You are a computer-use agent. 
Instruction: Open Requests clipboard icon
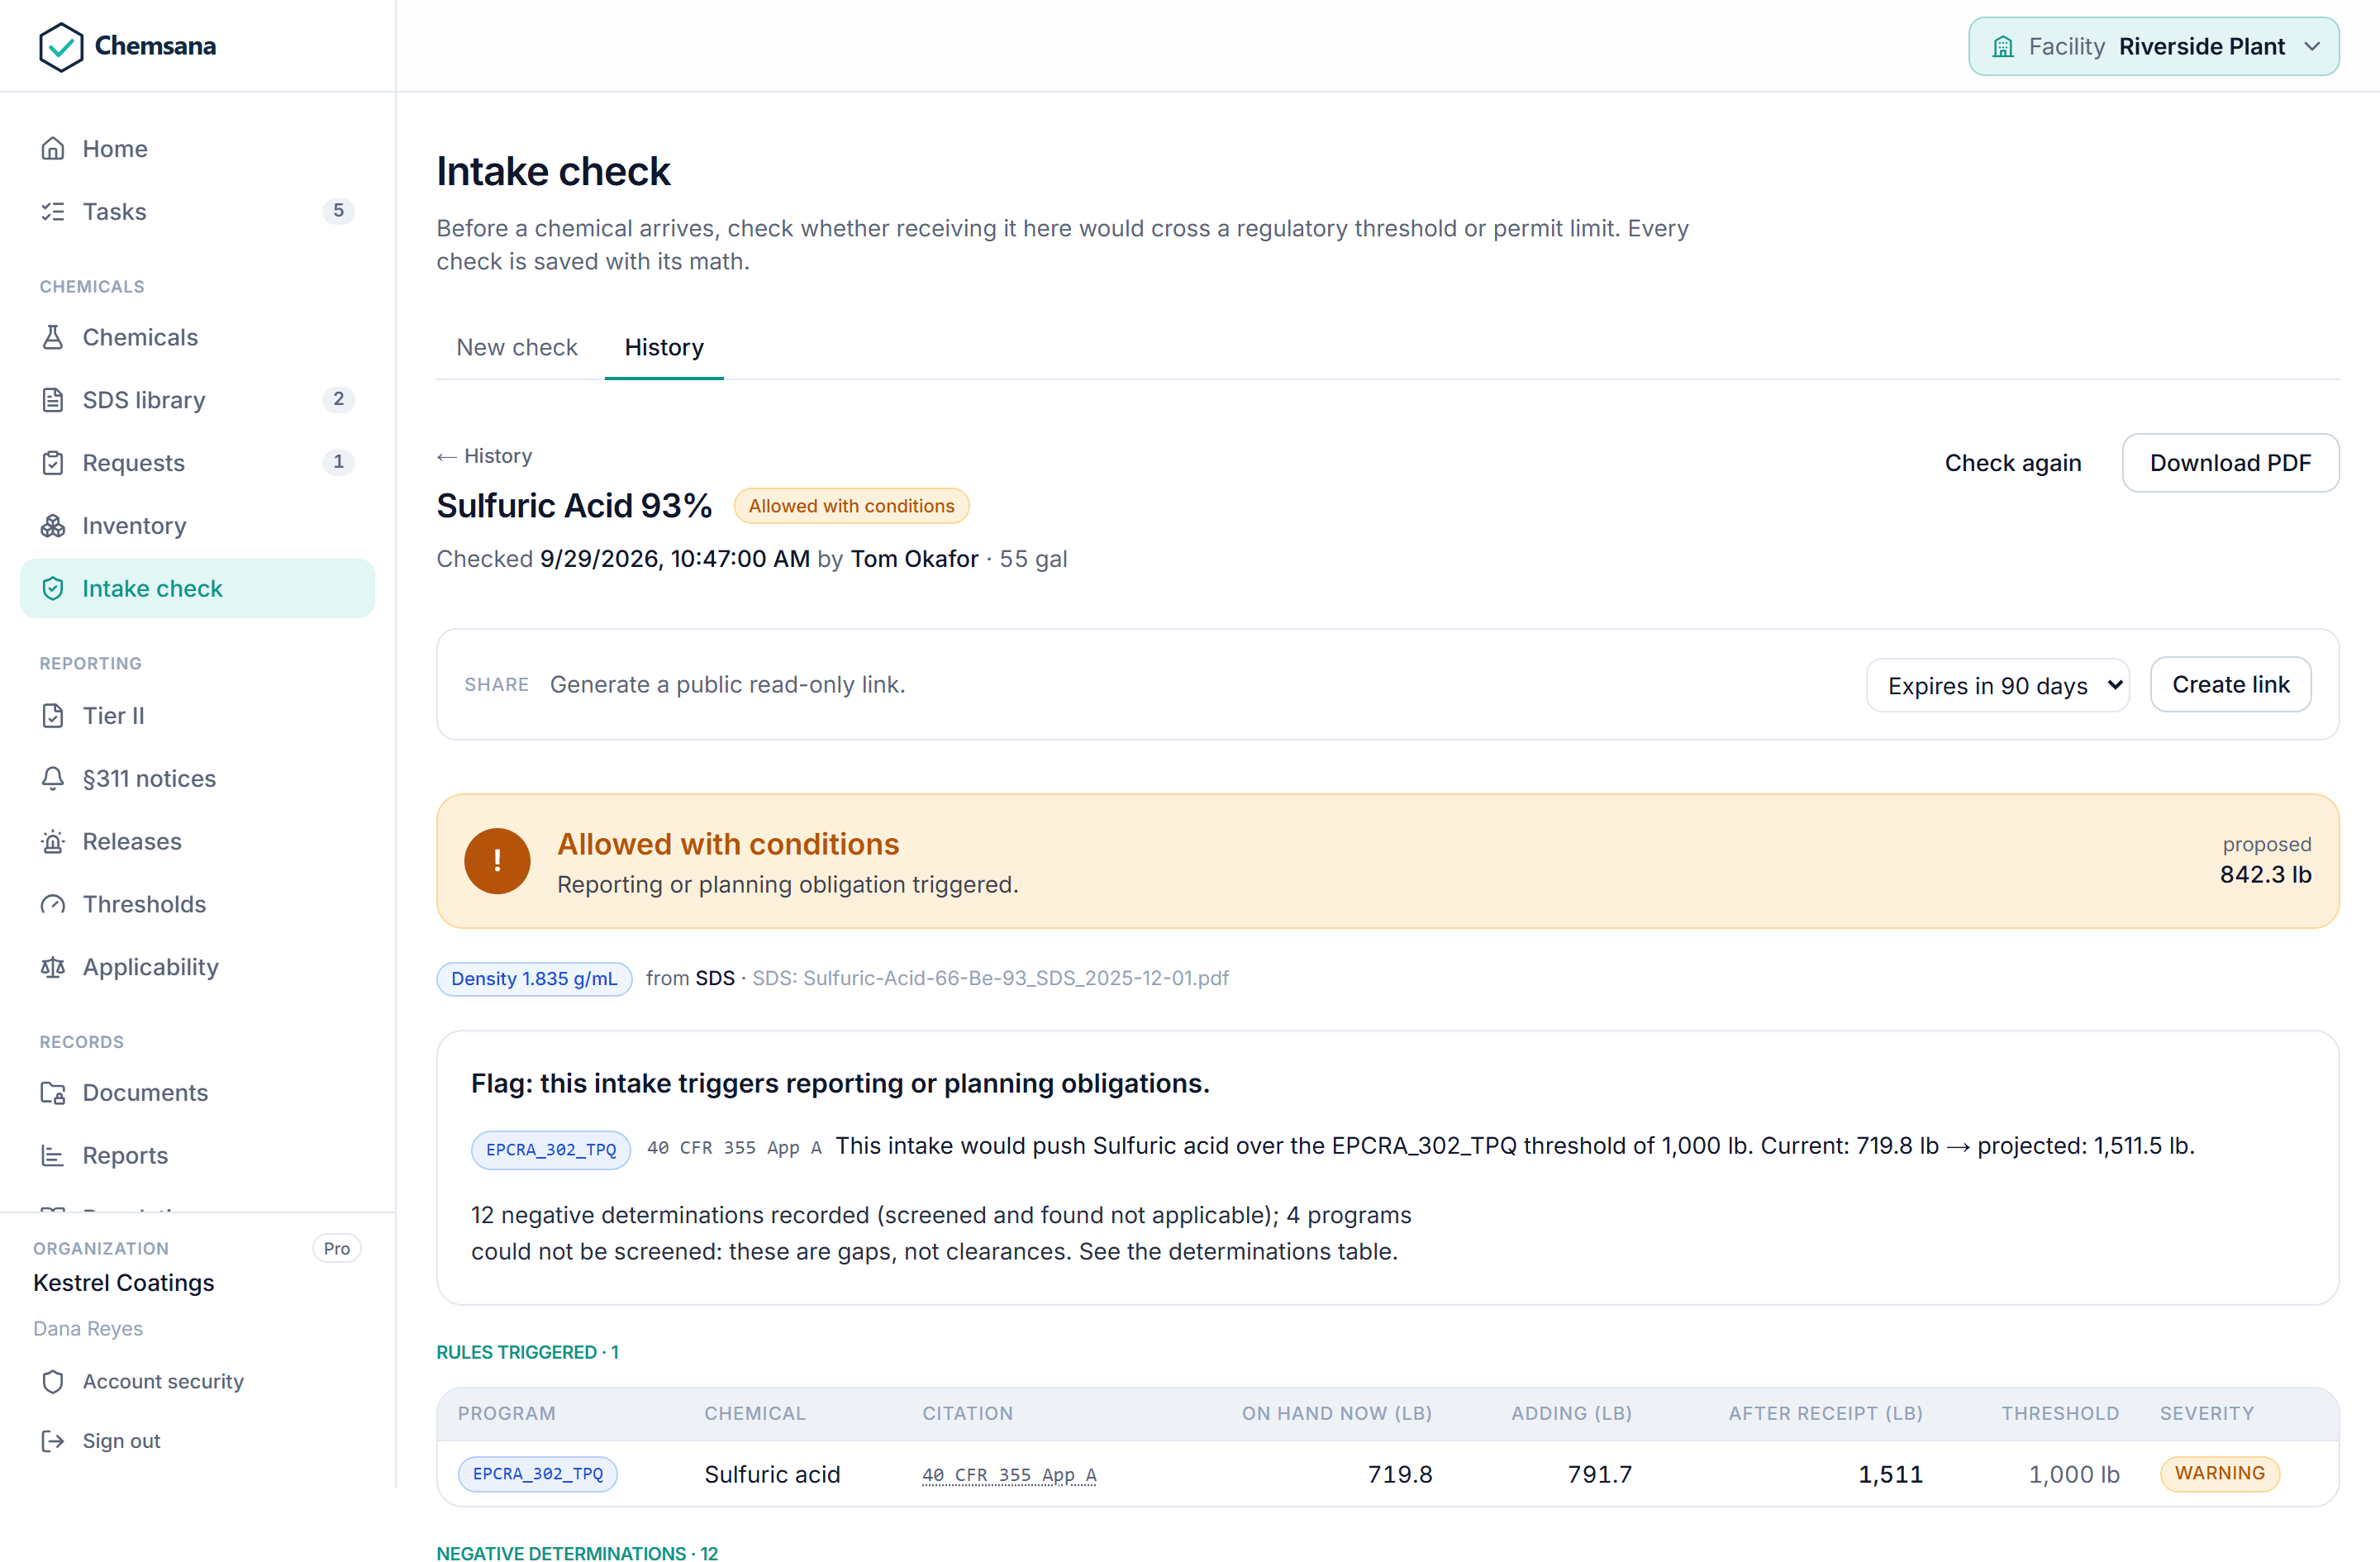pos(53,463)
